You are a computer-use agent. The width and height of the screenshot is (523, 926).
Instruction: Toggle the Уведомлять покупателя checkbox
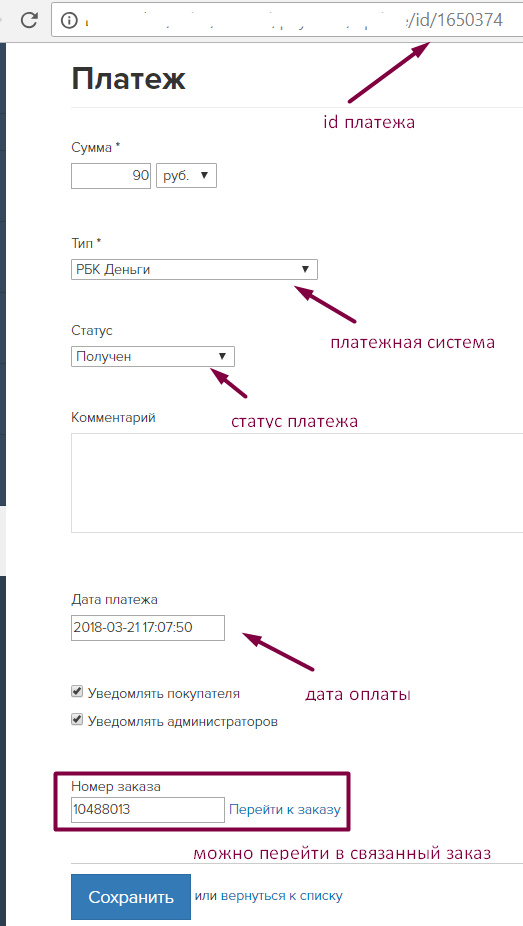[x=77, y=692]
